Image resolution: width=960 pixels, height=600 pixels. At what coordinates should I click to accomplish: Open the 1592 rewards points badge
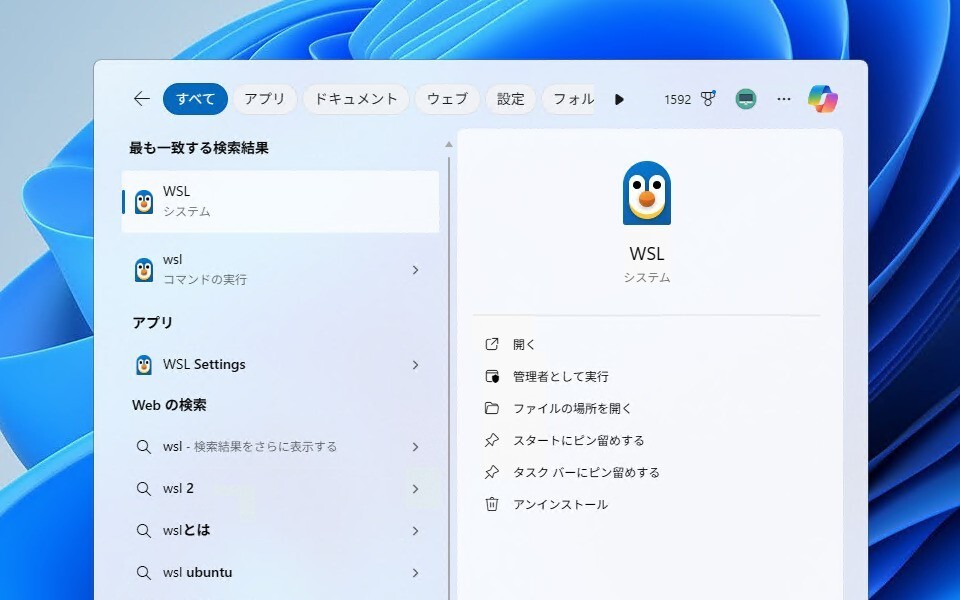point(677,99)
